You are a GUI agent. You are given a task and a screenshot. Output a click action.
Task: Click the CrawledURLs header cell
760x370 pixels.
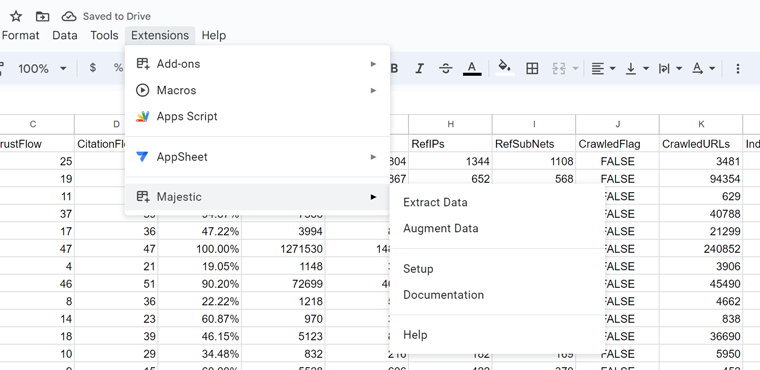(x=701, y=144)
